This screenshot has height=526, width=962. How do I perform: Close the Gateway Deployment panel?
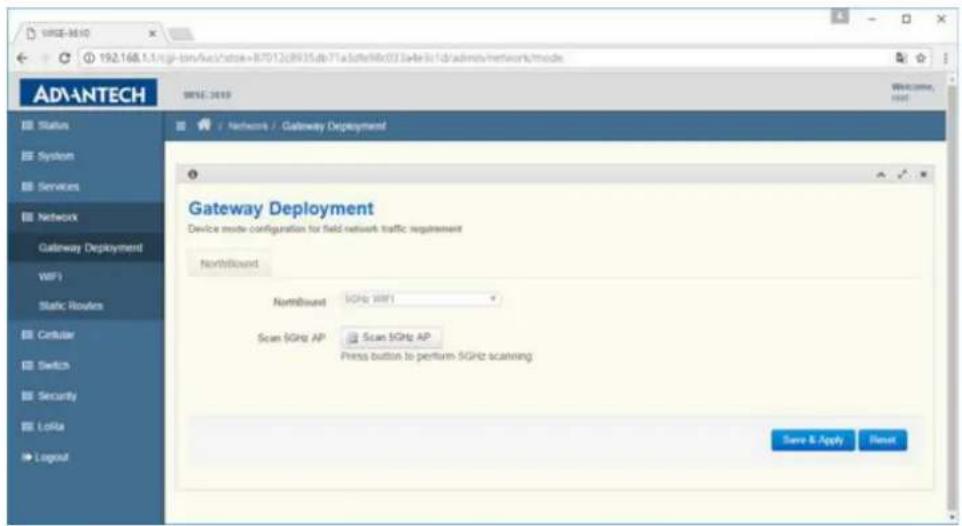click(x=923, y=175)
